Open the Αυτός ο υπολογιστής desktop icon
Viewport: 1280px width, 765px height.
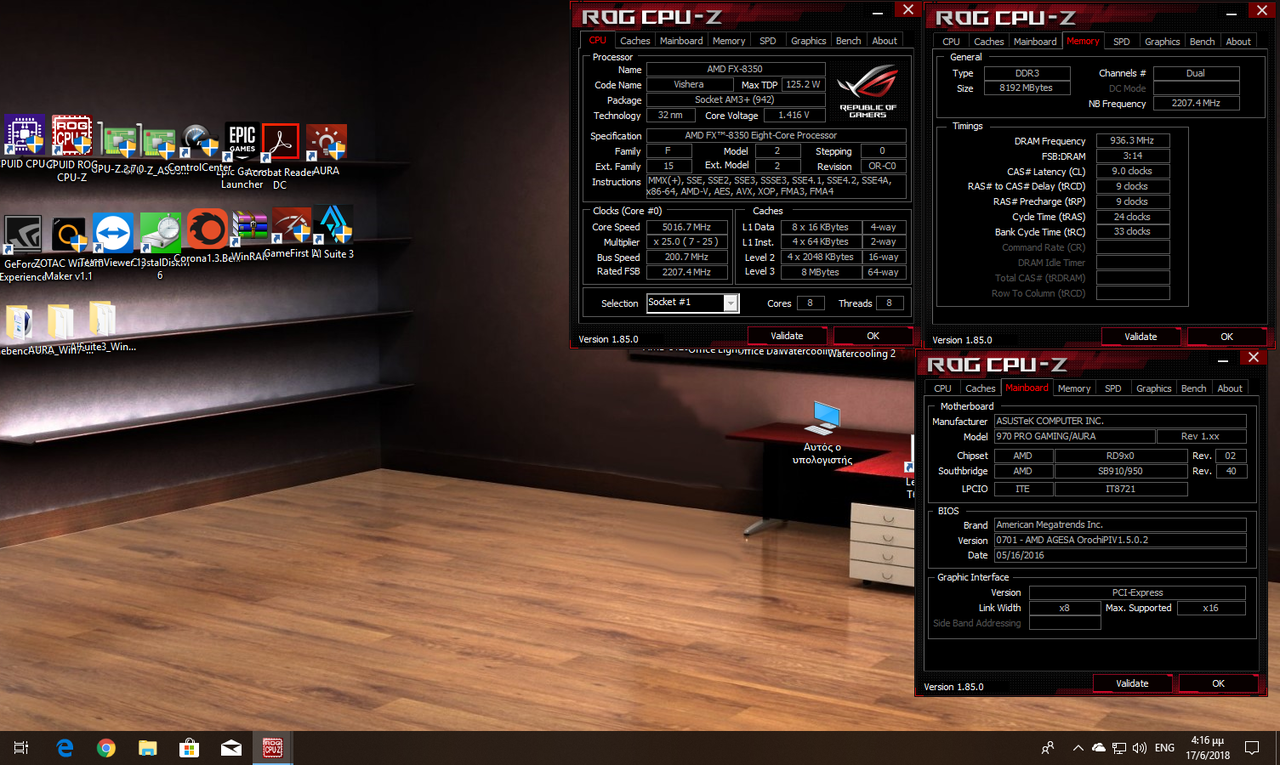coord(823,432)
